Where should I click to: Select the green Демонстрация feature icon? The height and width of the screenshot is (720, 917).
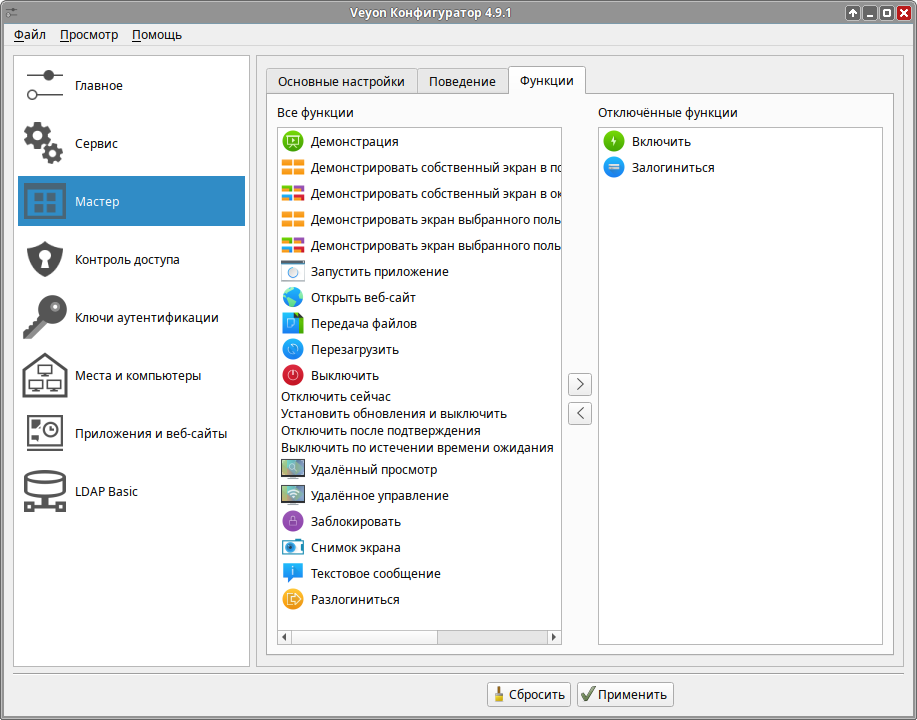[293, 142]
